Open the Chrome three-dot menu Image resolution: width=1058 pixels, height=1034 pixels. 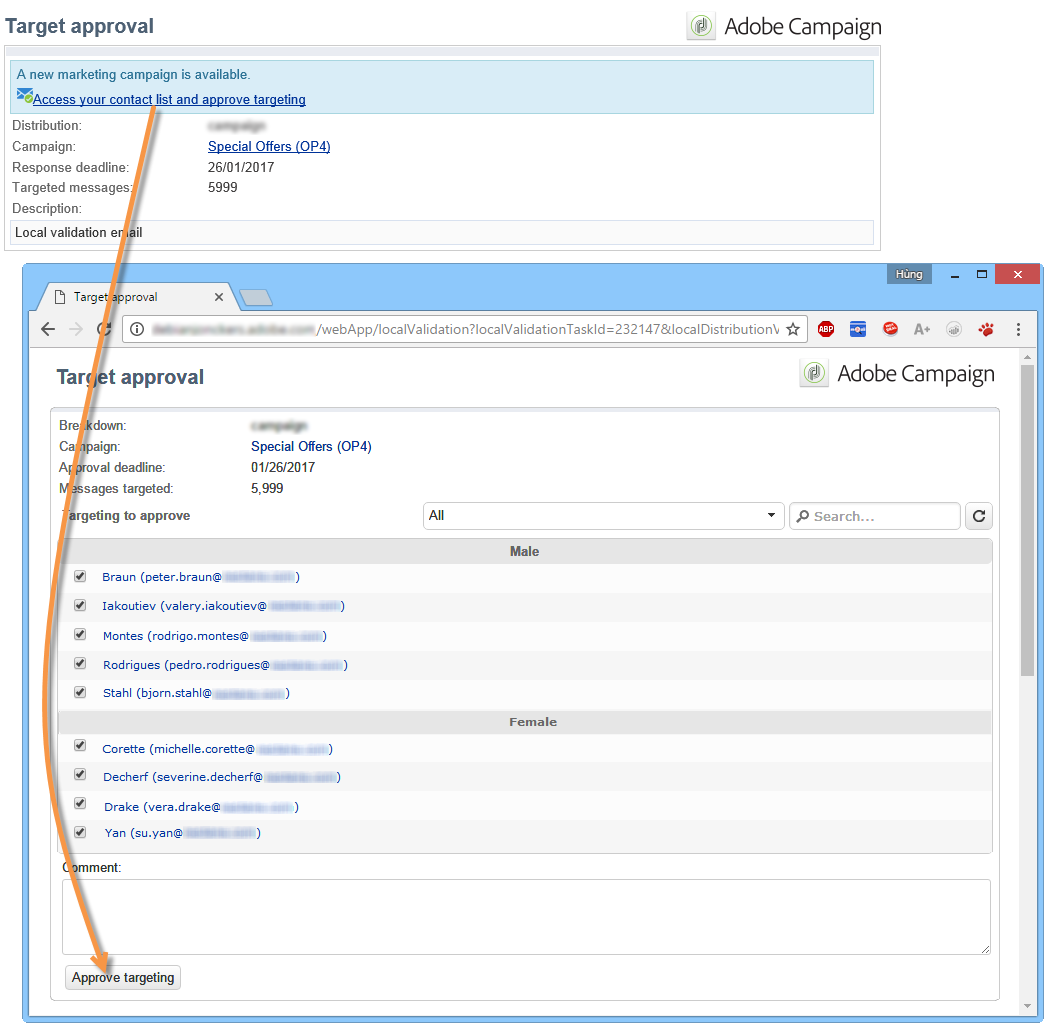(1018, 329)
